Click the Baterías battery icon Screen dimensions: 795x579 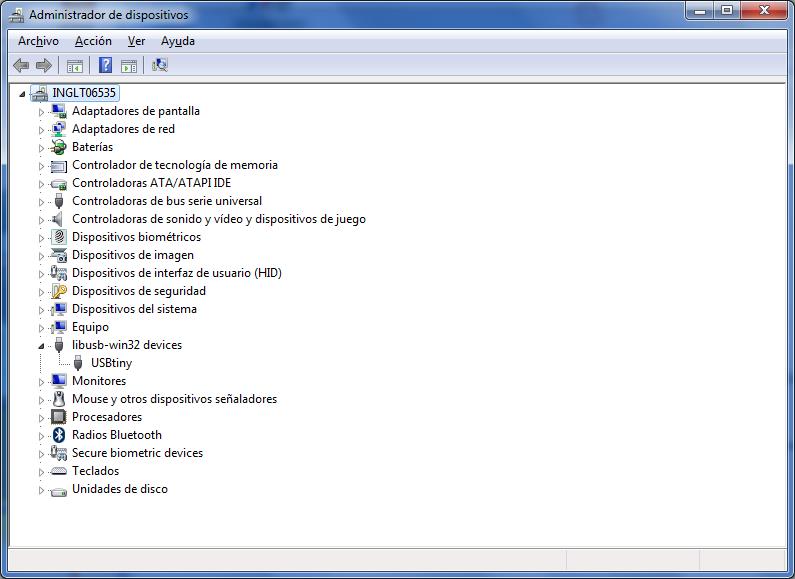point(59,147)
